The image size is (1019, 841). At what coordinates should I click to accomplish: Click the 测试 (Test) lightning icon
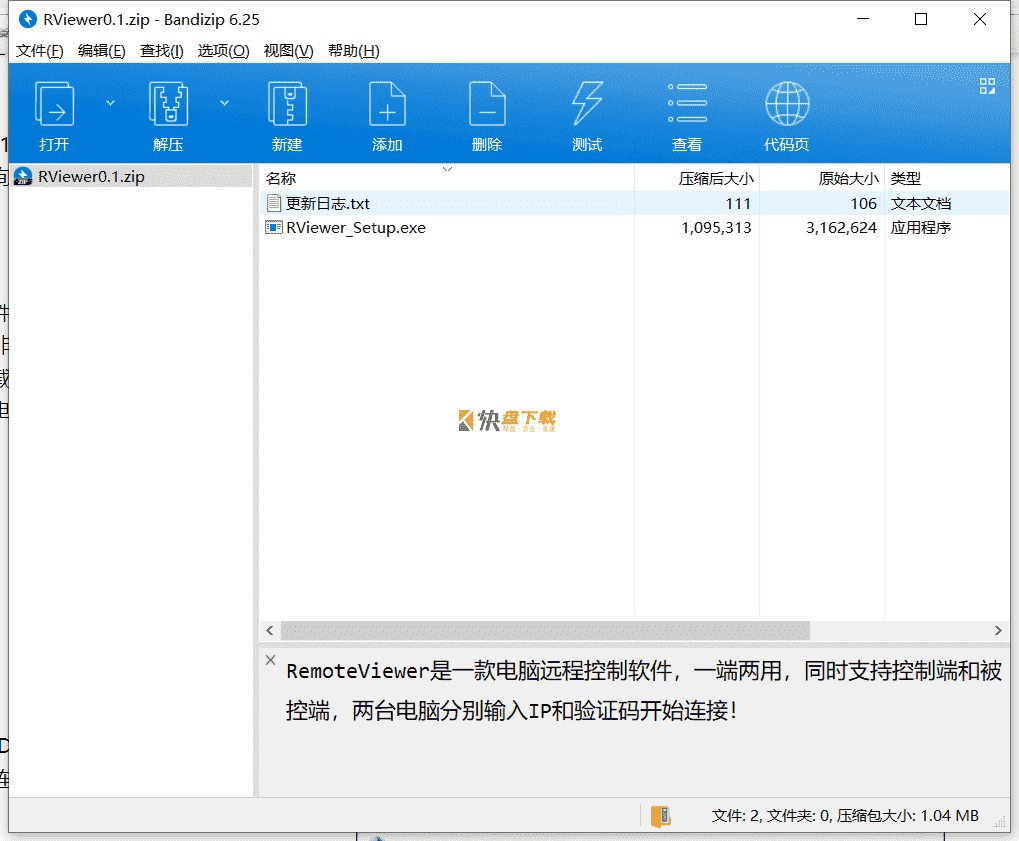click(x=587, y=104)
